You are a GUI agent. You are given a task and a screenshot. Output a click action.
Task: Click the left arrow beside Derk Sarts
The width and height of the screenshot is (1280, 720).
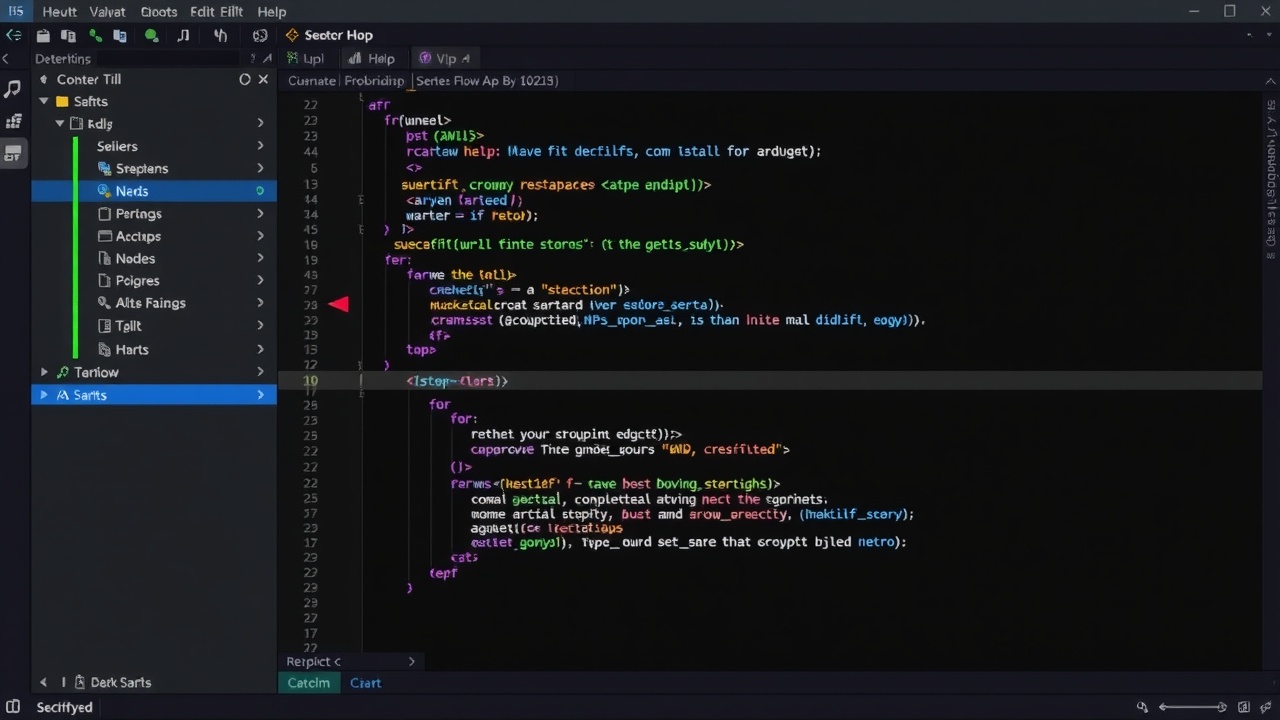point(44,682)
